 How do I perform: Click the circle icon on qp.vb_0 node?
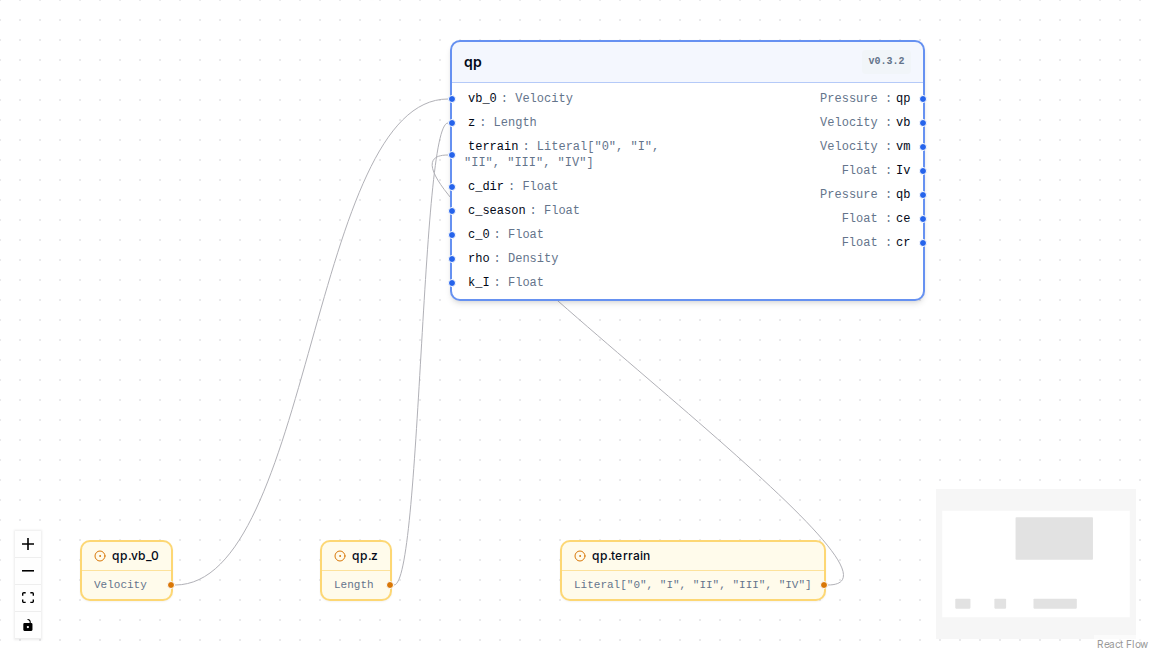pos(100,556)
